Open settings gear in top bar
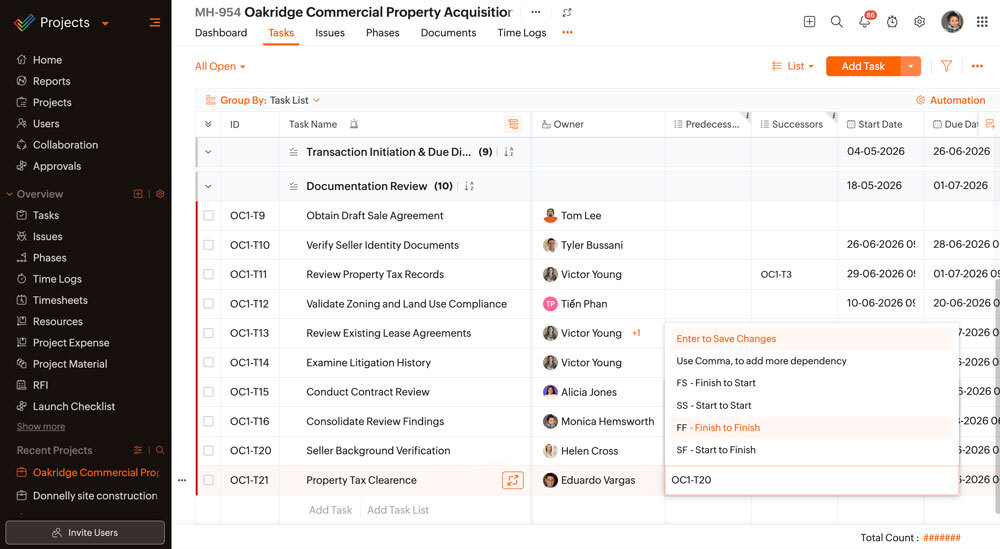1000x549 pixels. pyautogui.click(x=920, y=22)
